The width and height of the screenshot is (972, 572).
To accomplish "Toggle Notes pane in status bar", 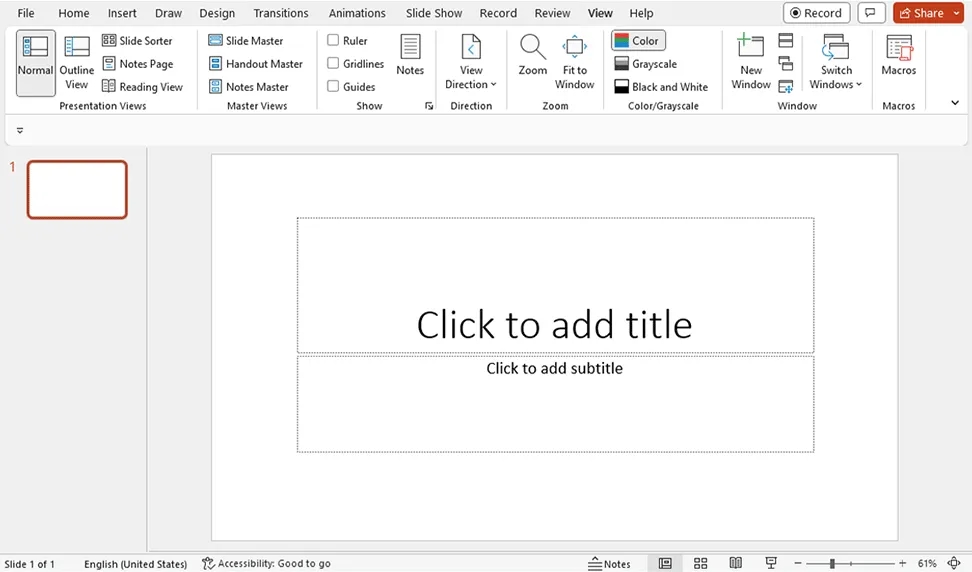I will click(610, 563).
